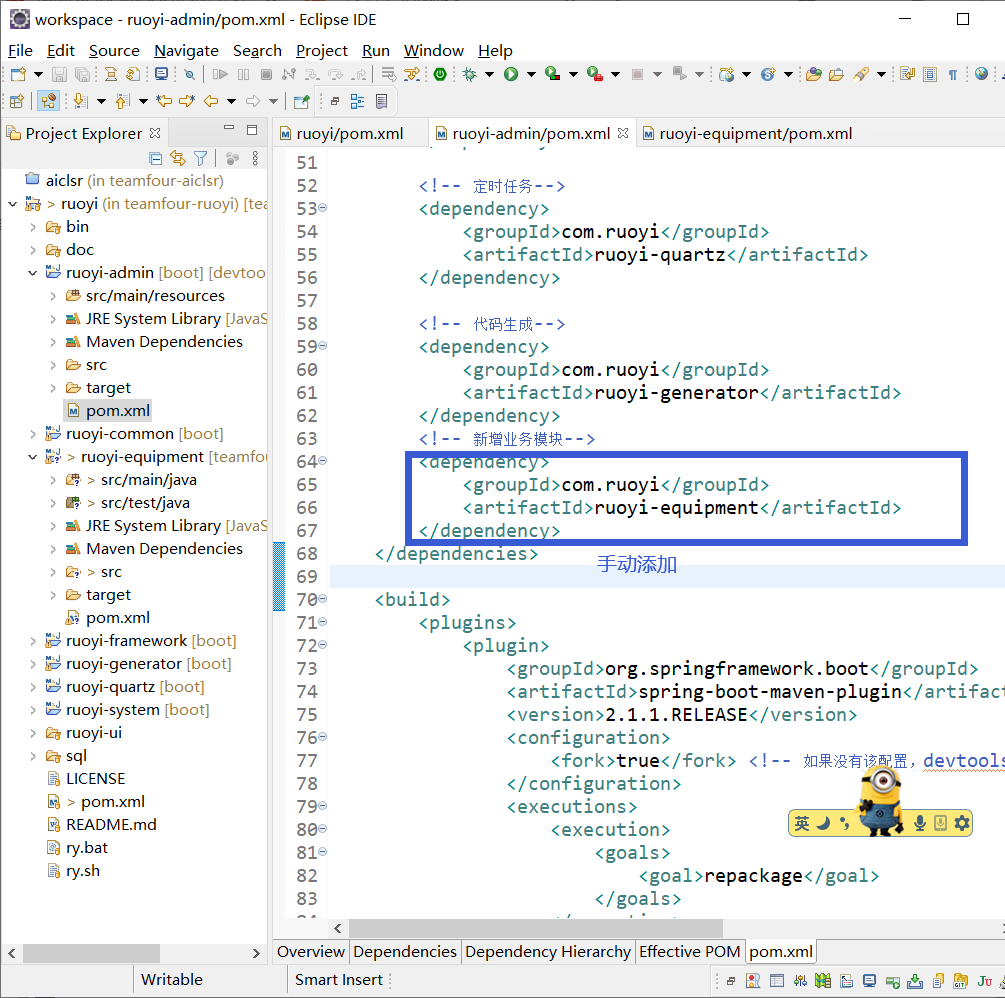Screen dimensions: 1005x998
Task: Toggle Block Selection Mode icon
Action: click(930, 74)
